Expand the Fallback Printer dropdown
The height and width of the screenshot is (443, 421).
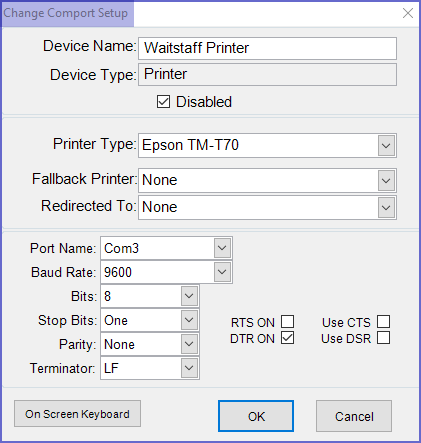[386, 180]
